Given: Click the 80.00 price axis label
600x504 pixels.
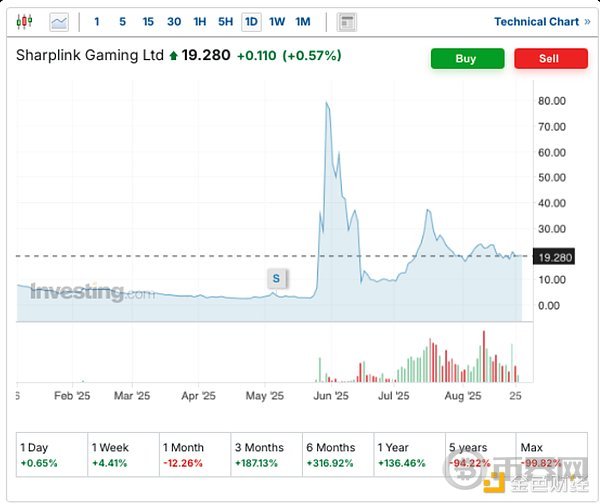Looking at the screenshot, I should click(552, 101).
